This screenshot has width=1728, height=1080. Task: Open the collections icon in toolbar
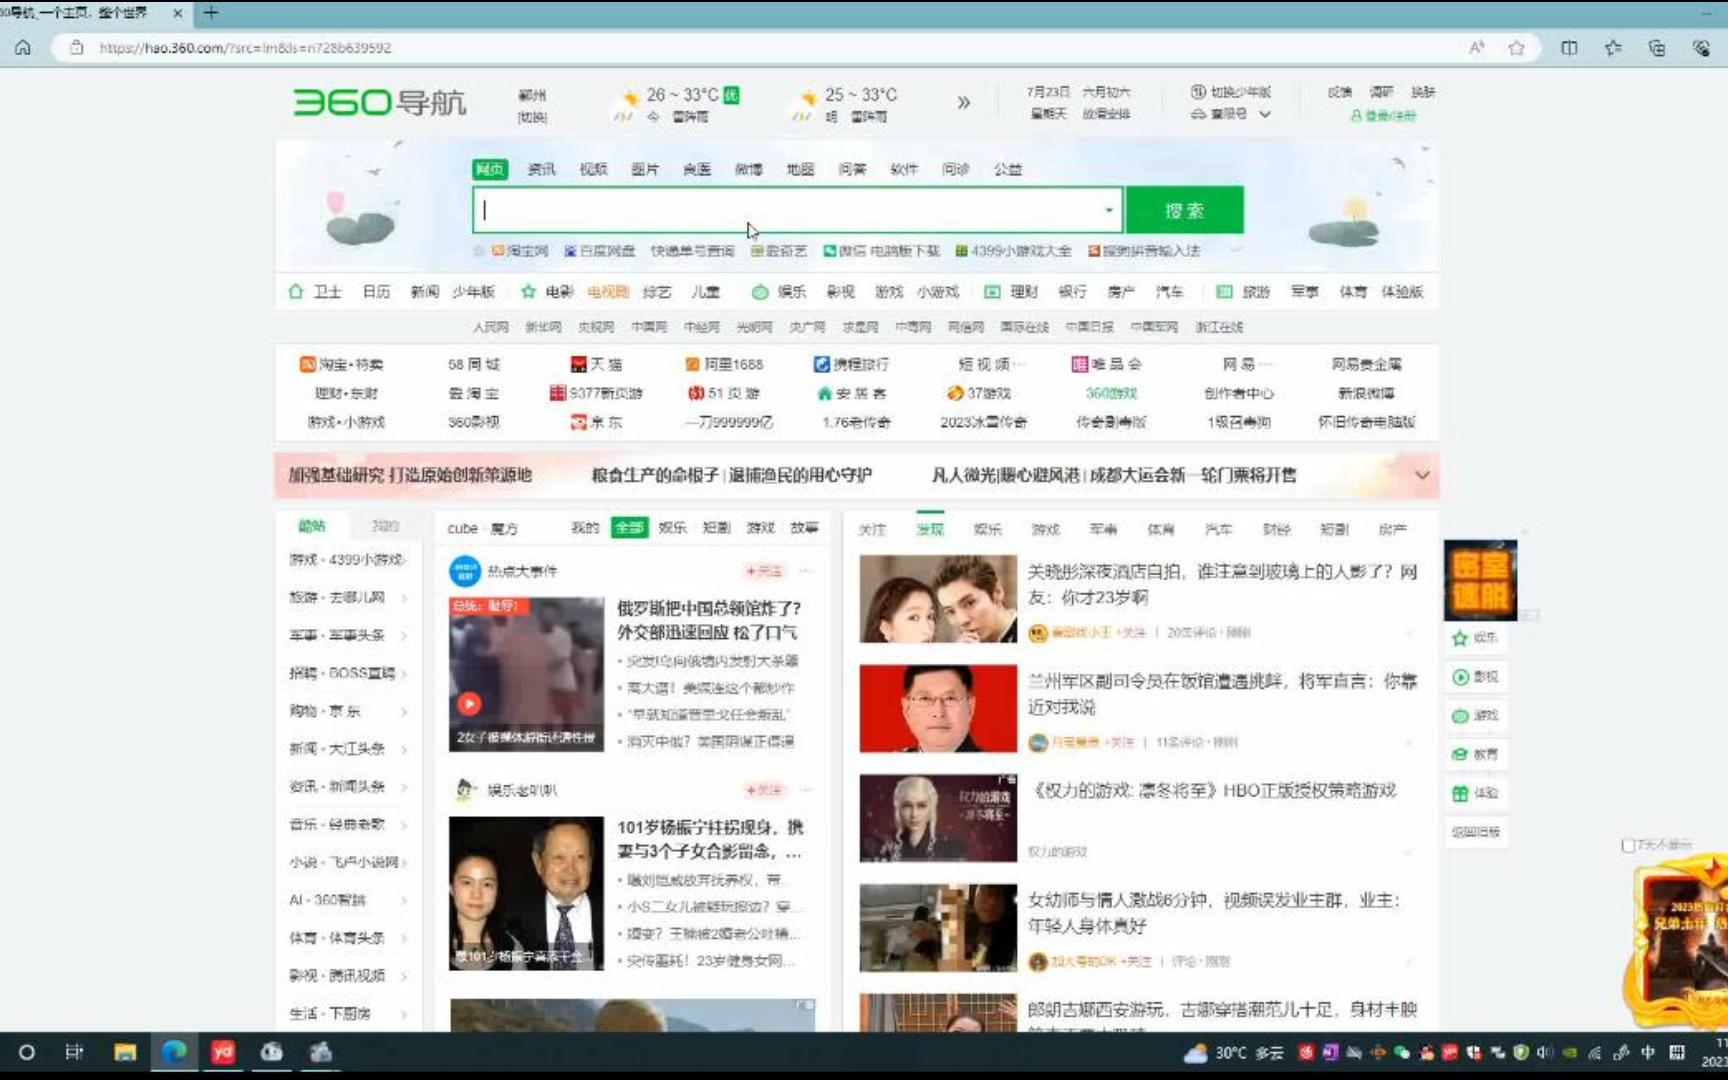(1656, 47)
